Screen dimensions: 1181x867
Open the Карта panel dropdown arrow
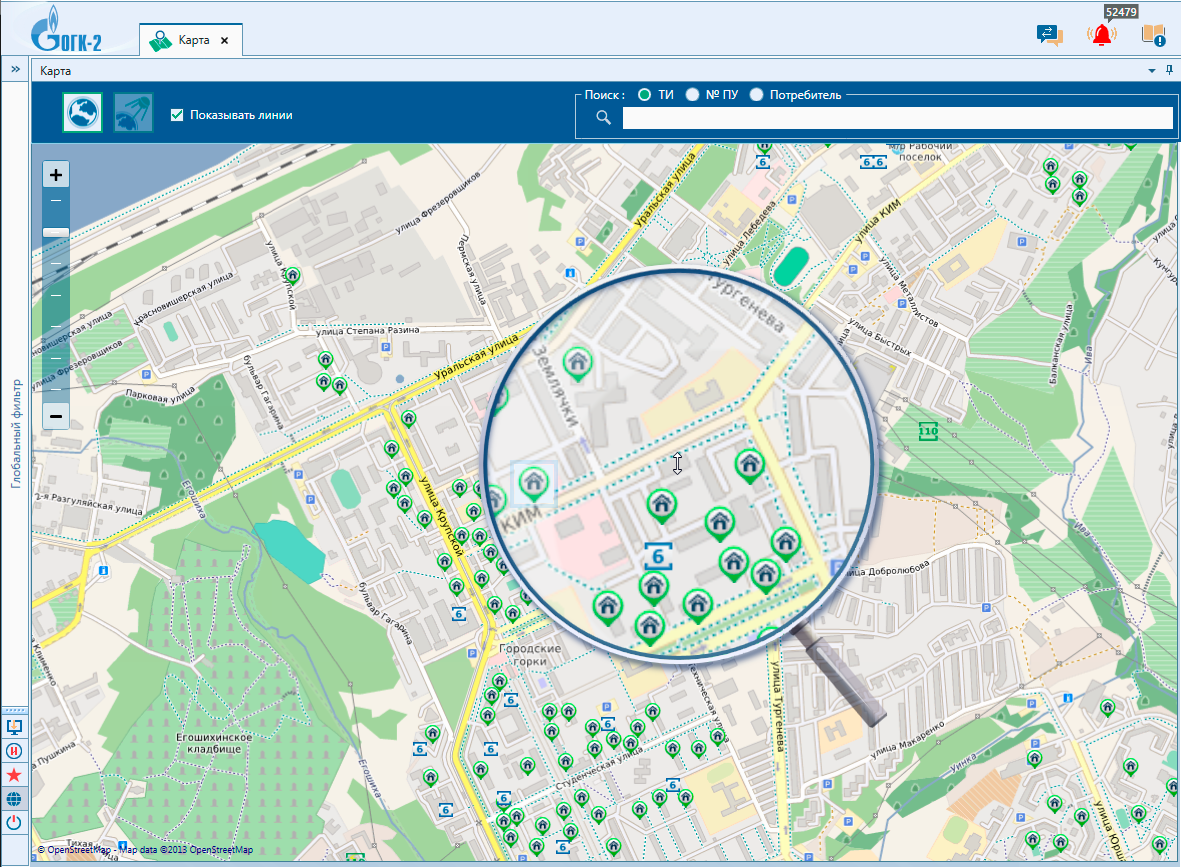[x=1152, y=71]
